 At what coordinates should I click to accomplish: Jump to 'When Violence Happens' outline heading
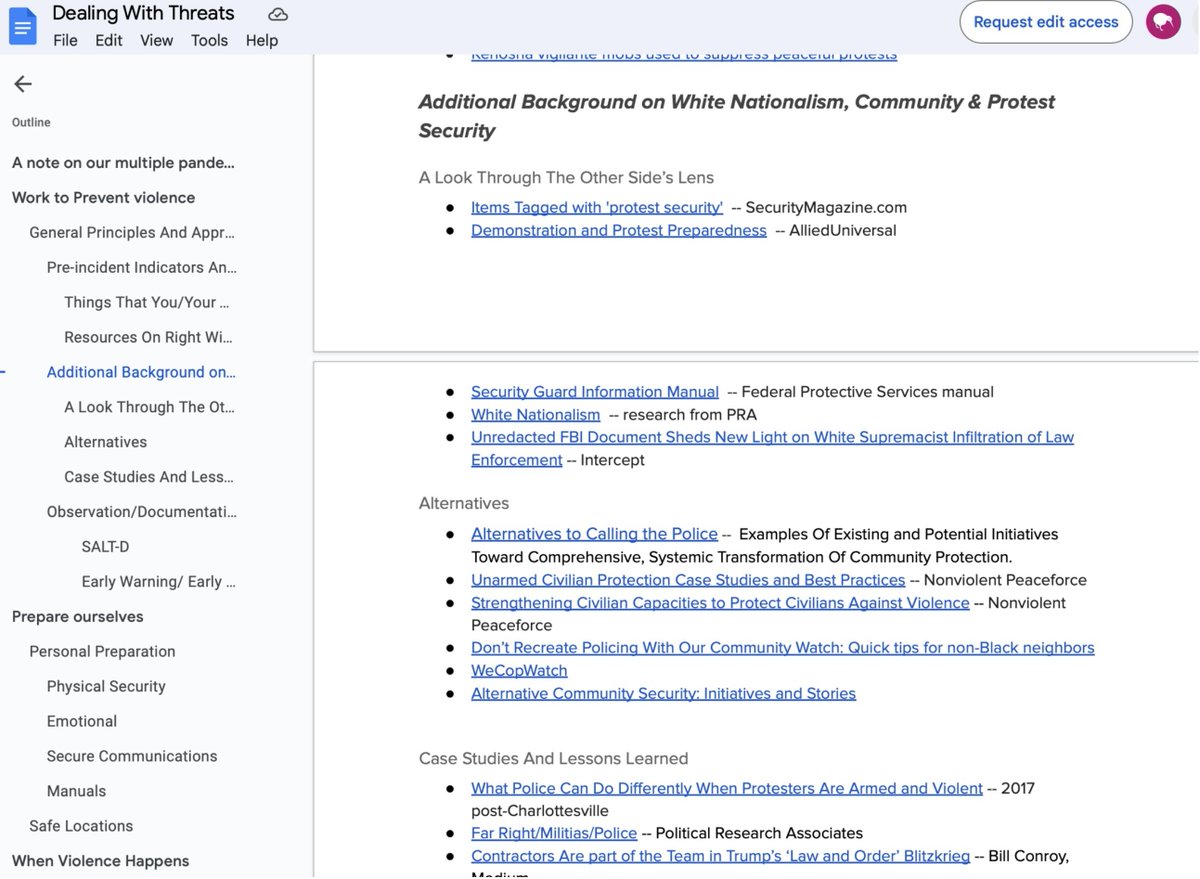click(100, 861)
